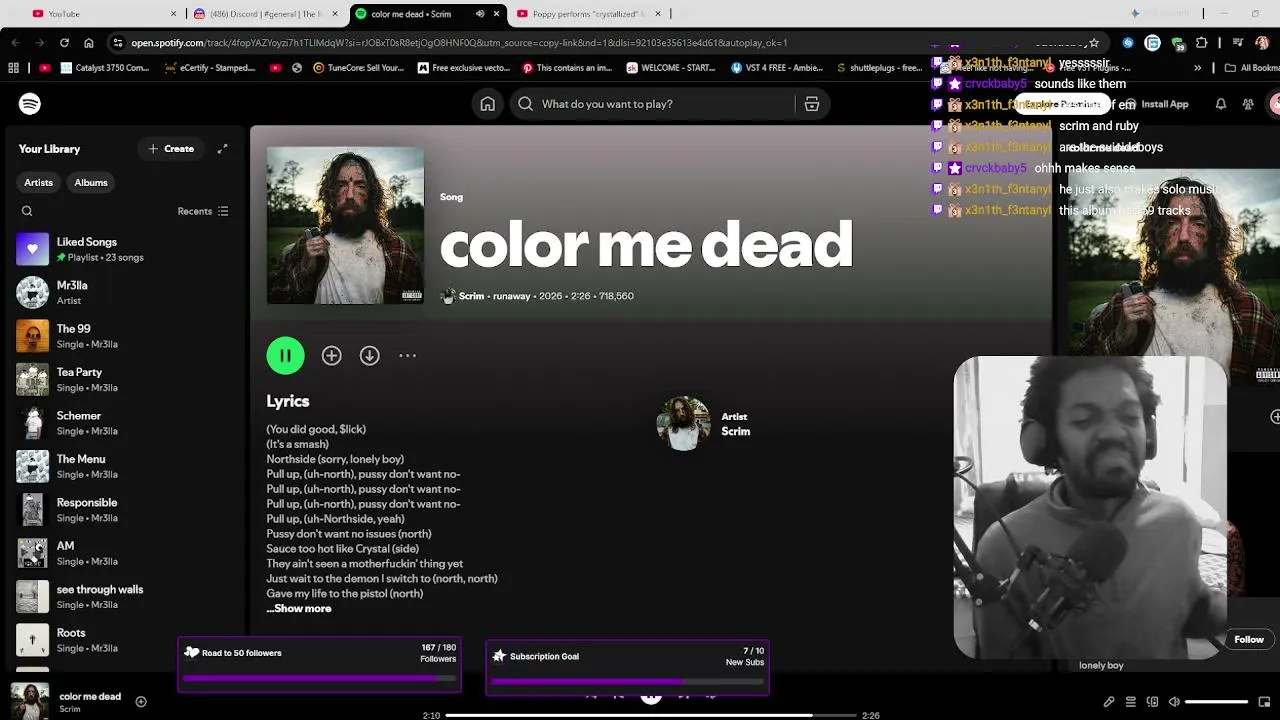Open the Free exclusive vectors bookmark
This screenshot has height=720, width=1280.
click(x=464, y=68)
